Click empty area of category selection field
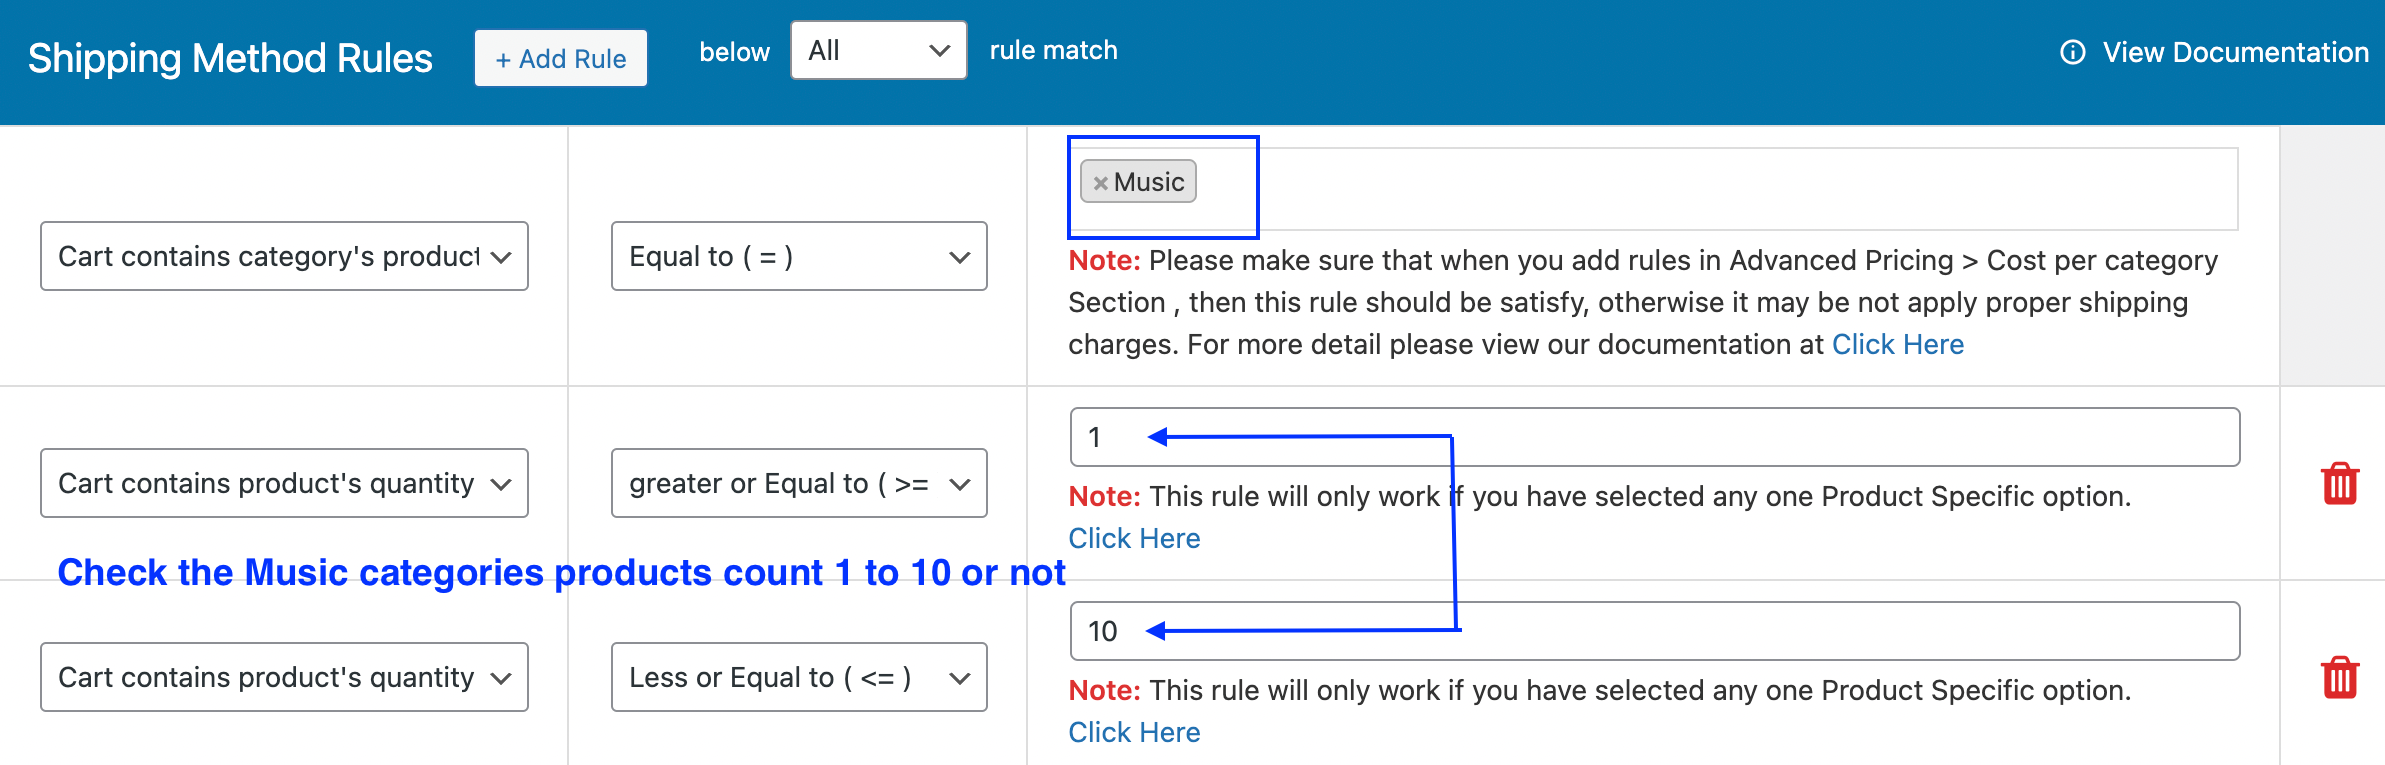The image size is (2385, 765). [x=1700, y=189]
